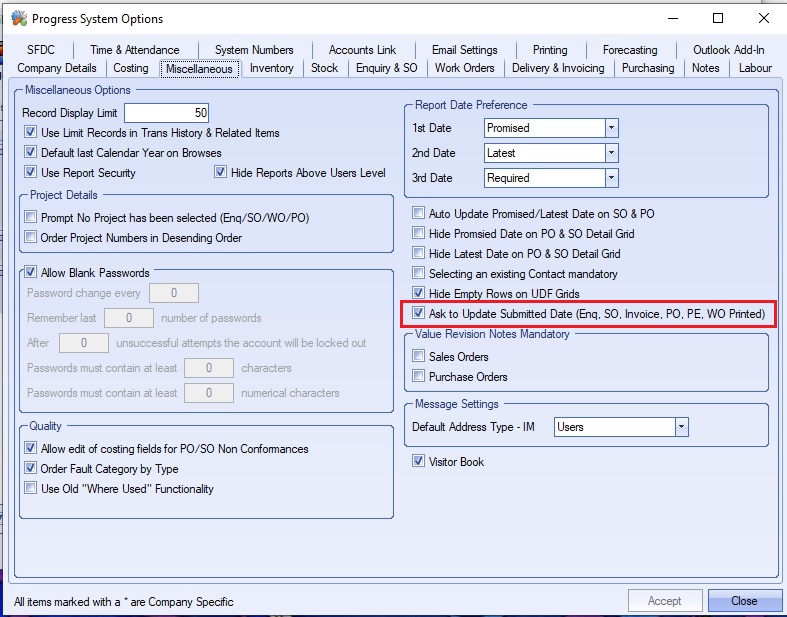Disable Allow Blank Passwords option
787x617 pixels.
click(x=31, y=272)
